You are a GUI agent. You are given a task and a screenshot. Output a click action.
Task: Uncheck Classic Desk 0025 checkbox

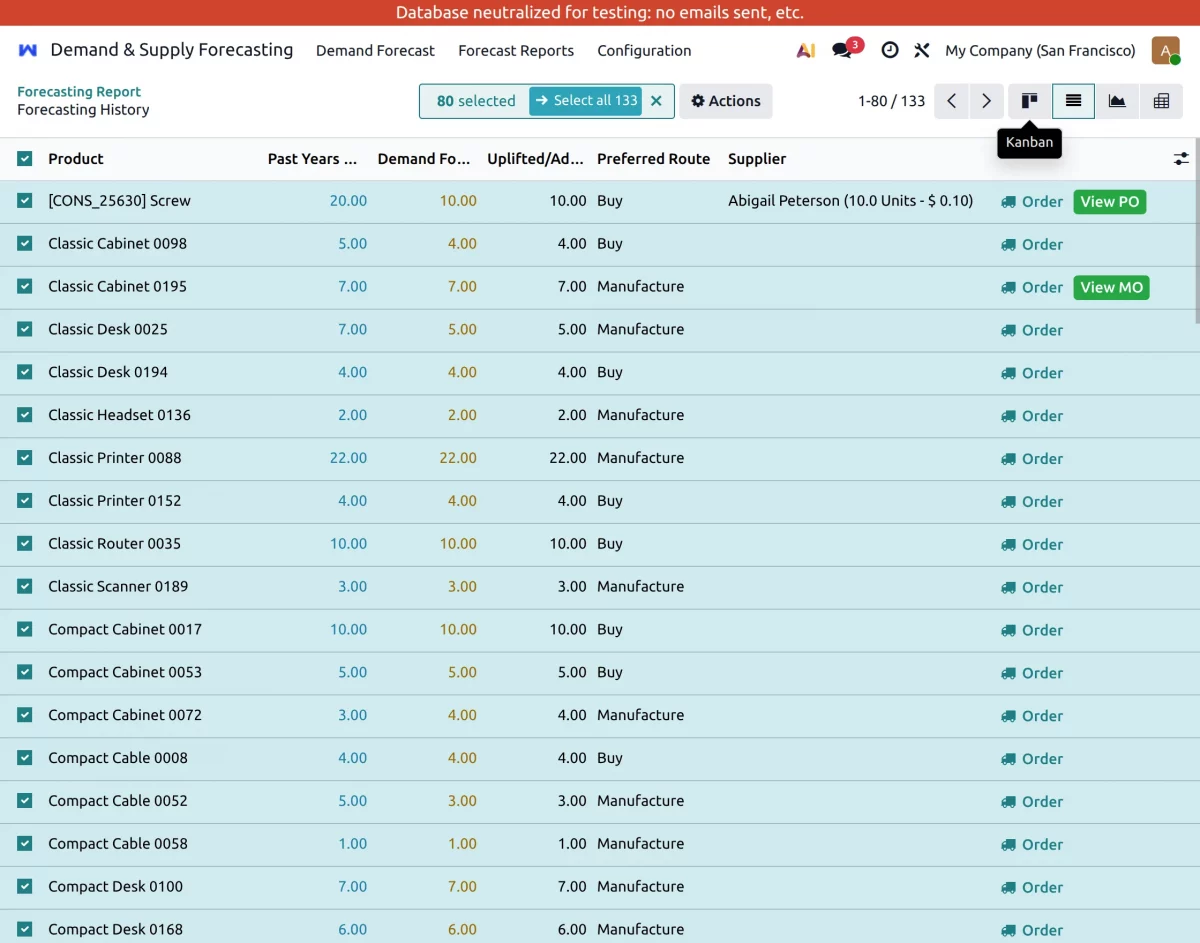pyautogui.click(x=25, y=329)
